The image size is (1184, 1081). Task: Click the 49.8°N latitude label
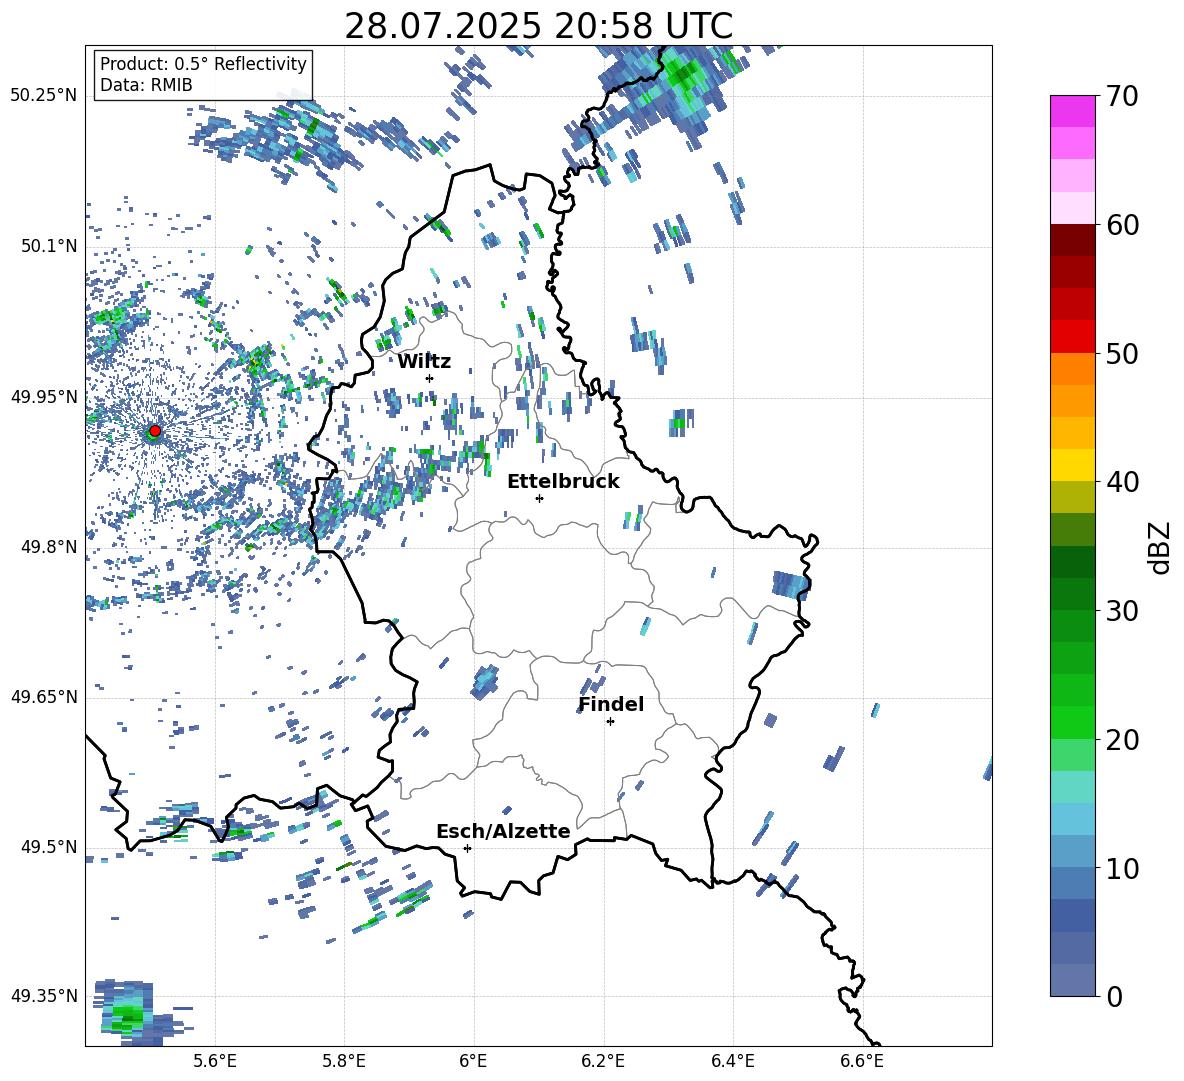pyautogui.click(x=49, y=547)
